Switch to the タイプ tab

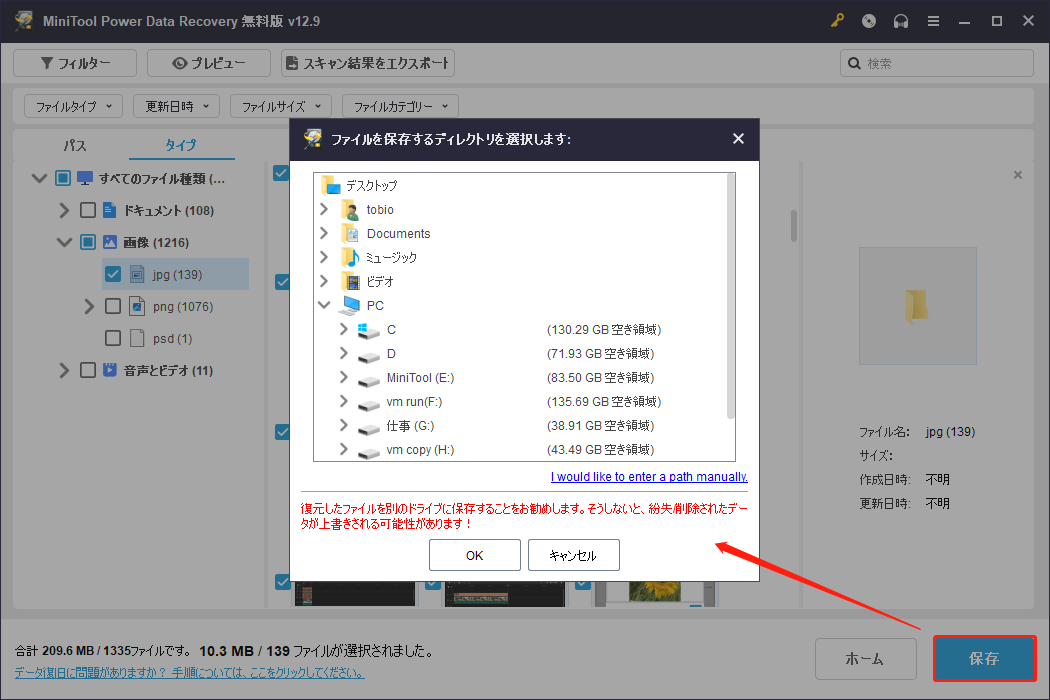[181, 145]
